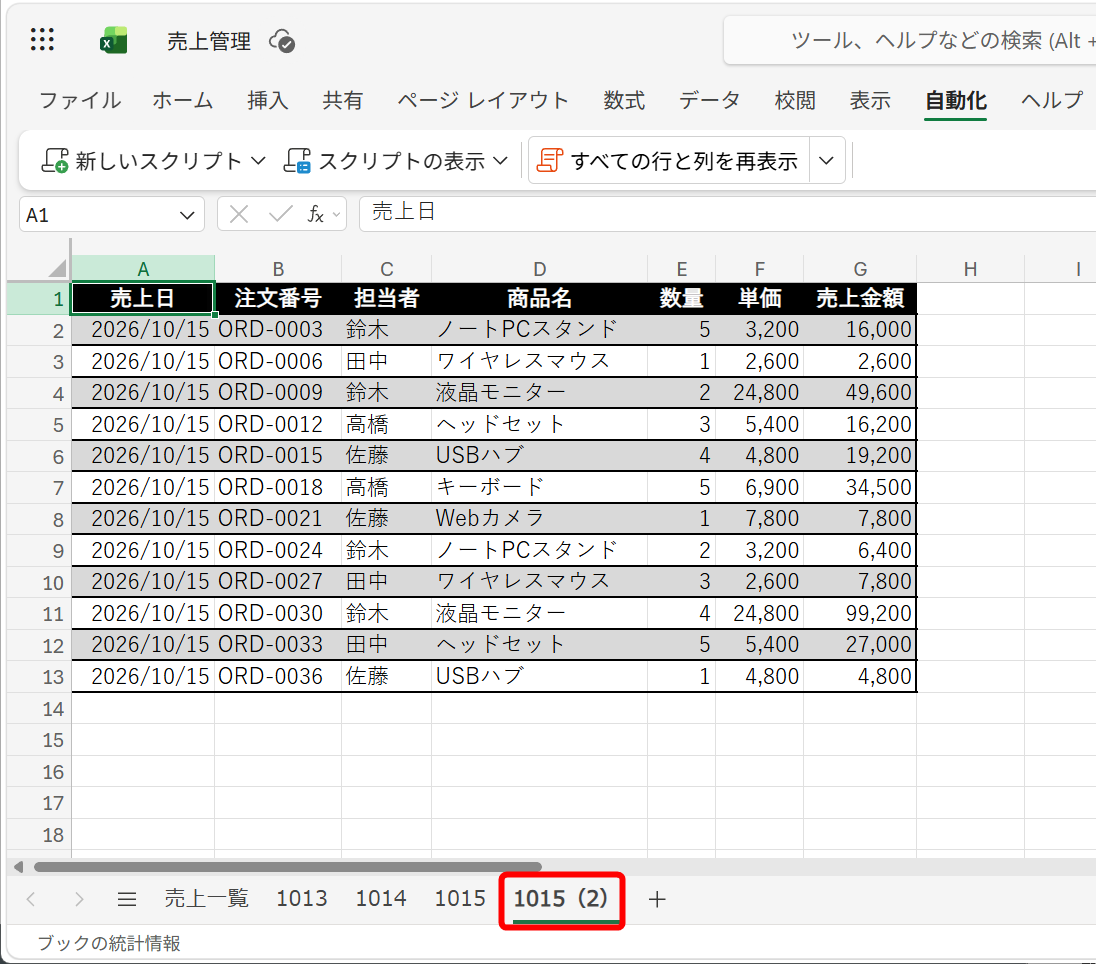This screenshot has width=1096, height=964.
Task: Open the all sheets list icon
Action: pyautogui.click(x=127, y=899)
